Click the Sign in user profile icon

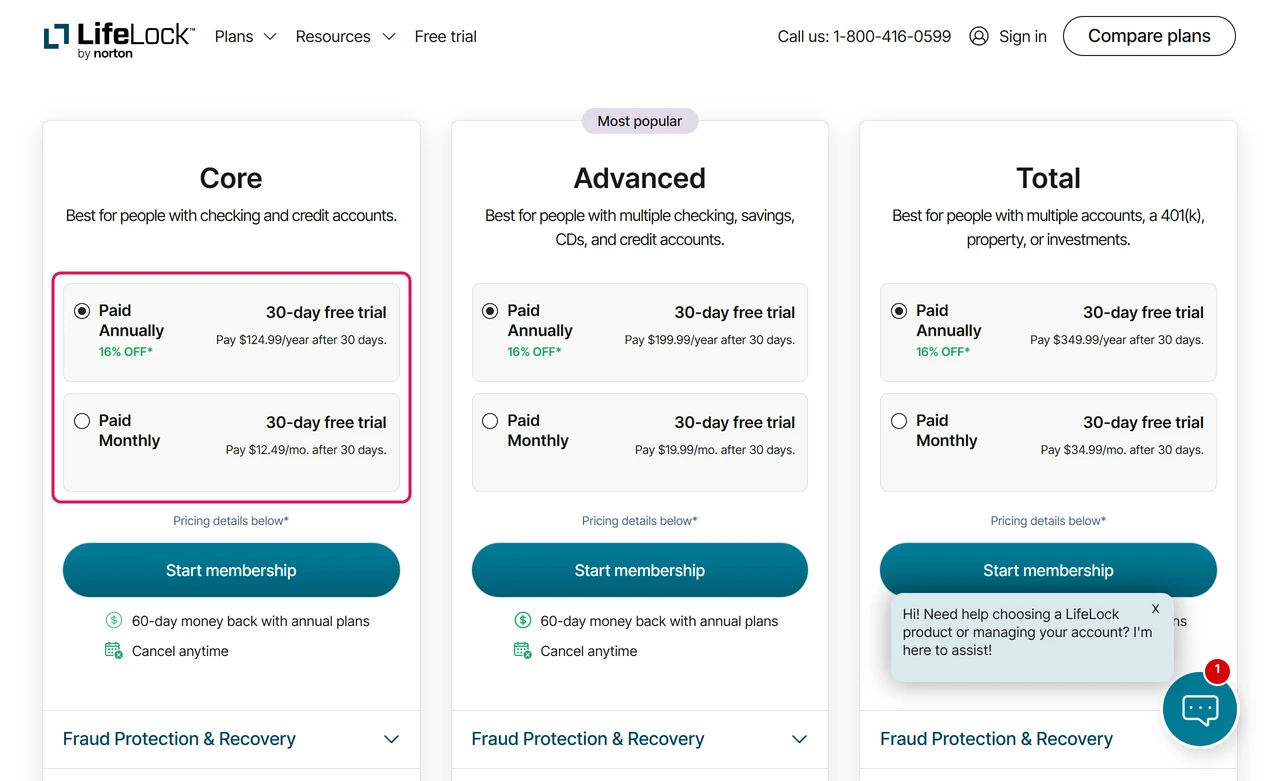979,36
